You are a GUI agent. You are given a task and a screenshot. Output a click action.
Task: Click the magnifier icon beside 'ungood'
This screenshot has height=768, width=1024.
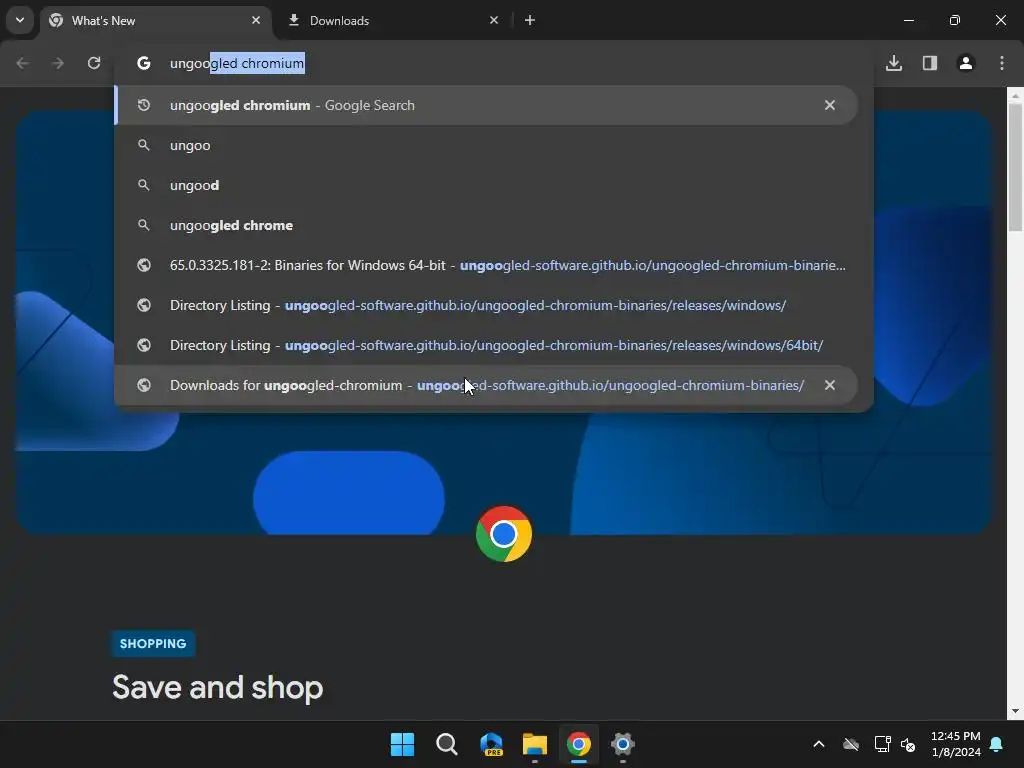point(144,185)
